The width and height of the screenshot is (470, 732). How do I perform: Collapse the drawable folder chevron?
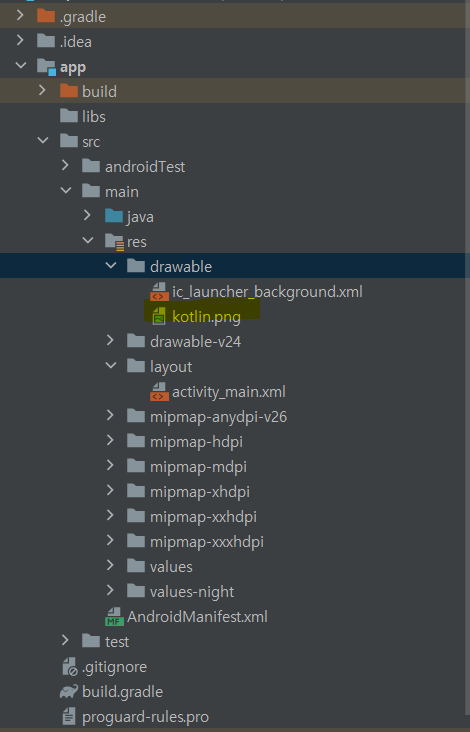point(111,266)
